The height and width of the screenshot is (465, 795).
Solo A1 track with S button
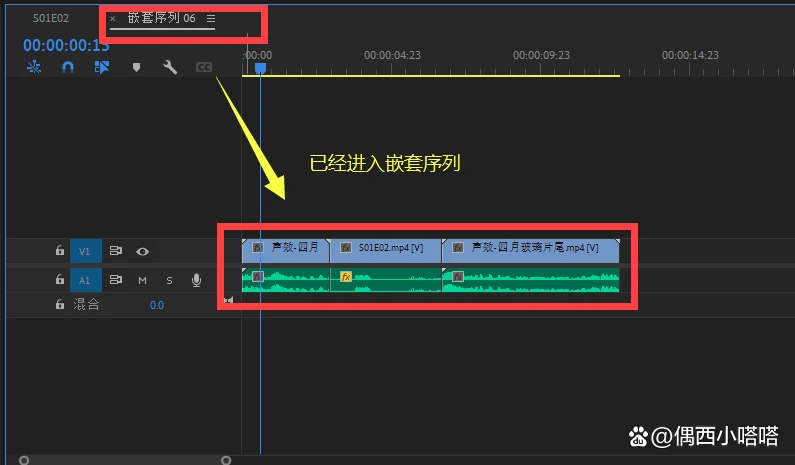[x=169, y=280]
